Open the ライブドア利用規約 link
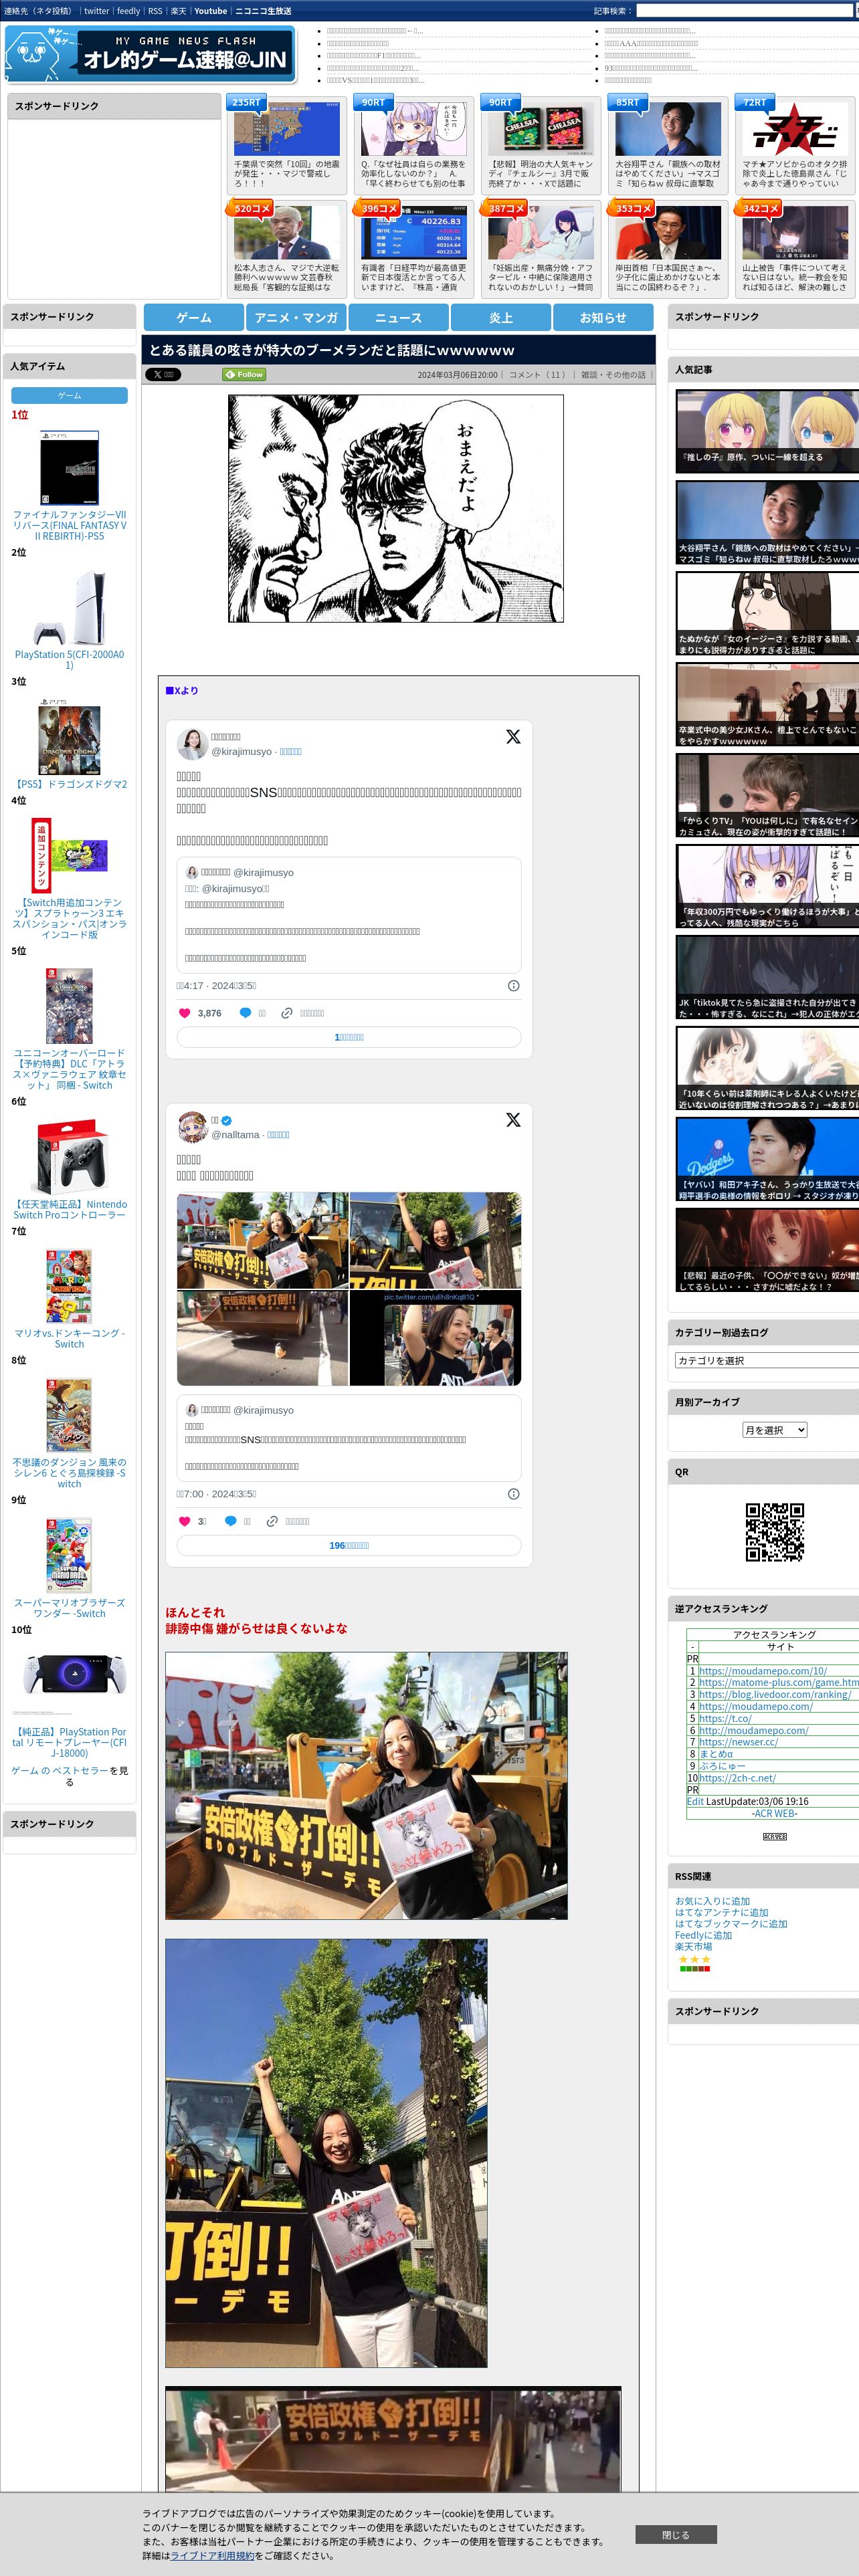The height and width of the screenshot is (2576, 859). click(212, 2555)
